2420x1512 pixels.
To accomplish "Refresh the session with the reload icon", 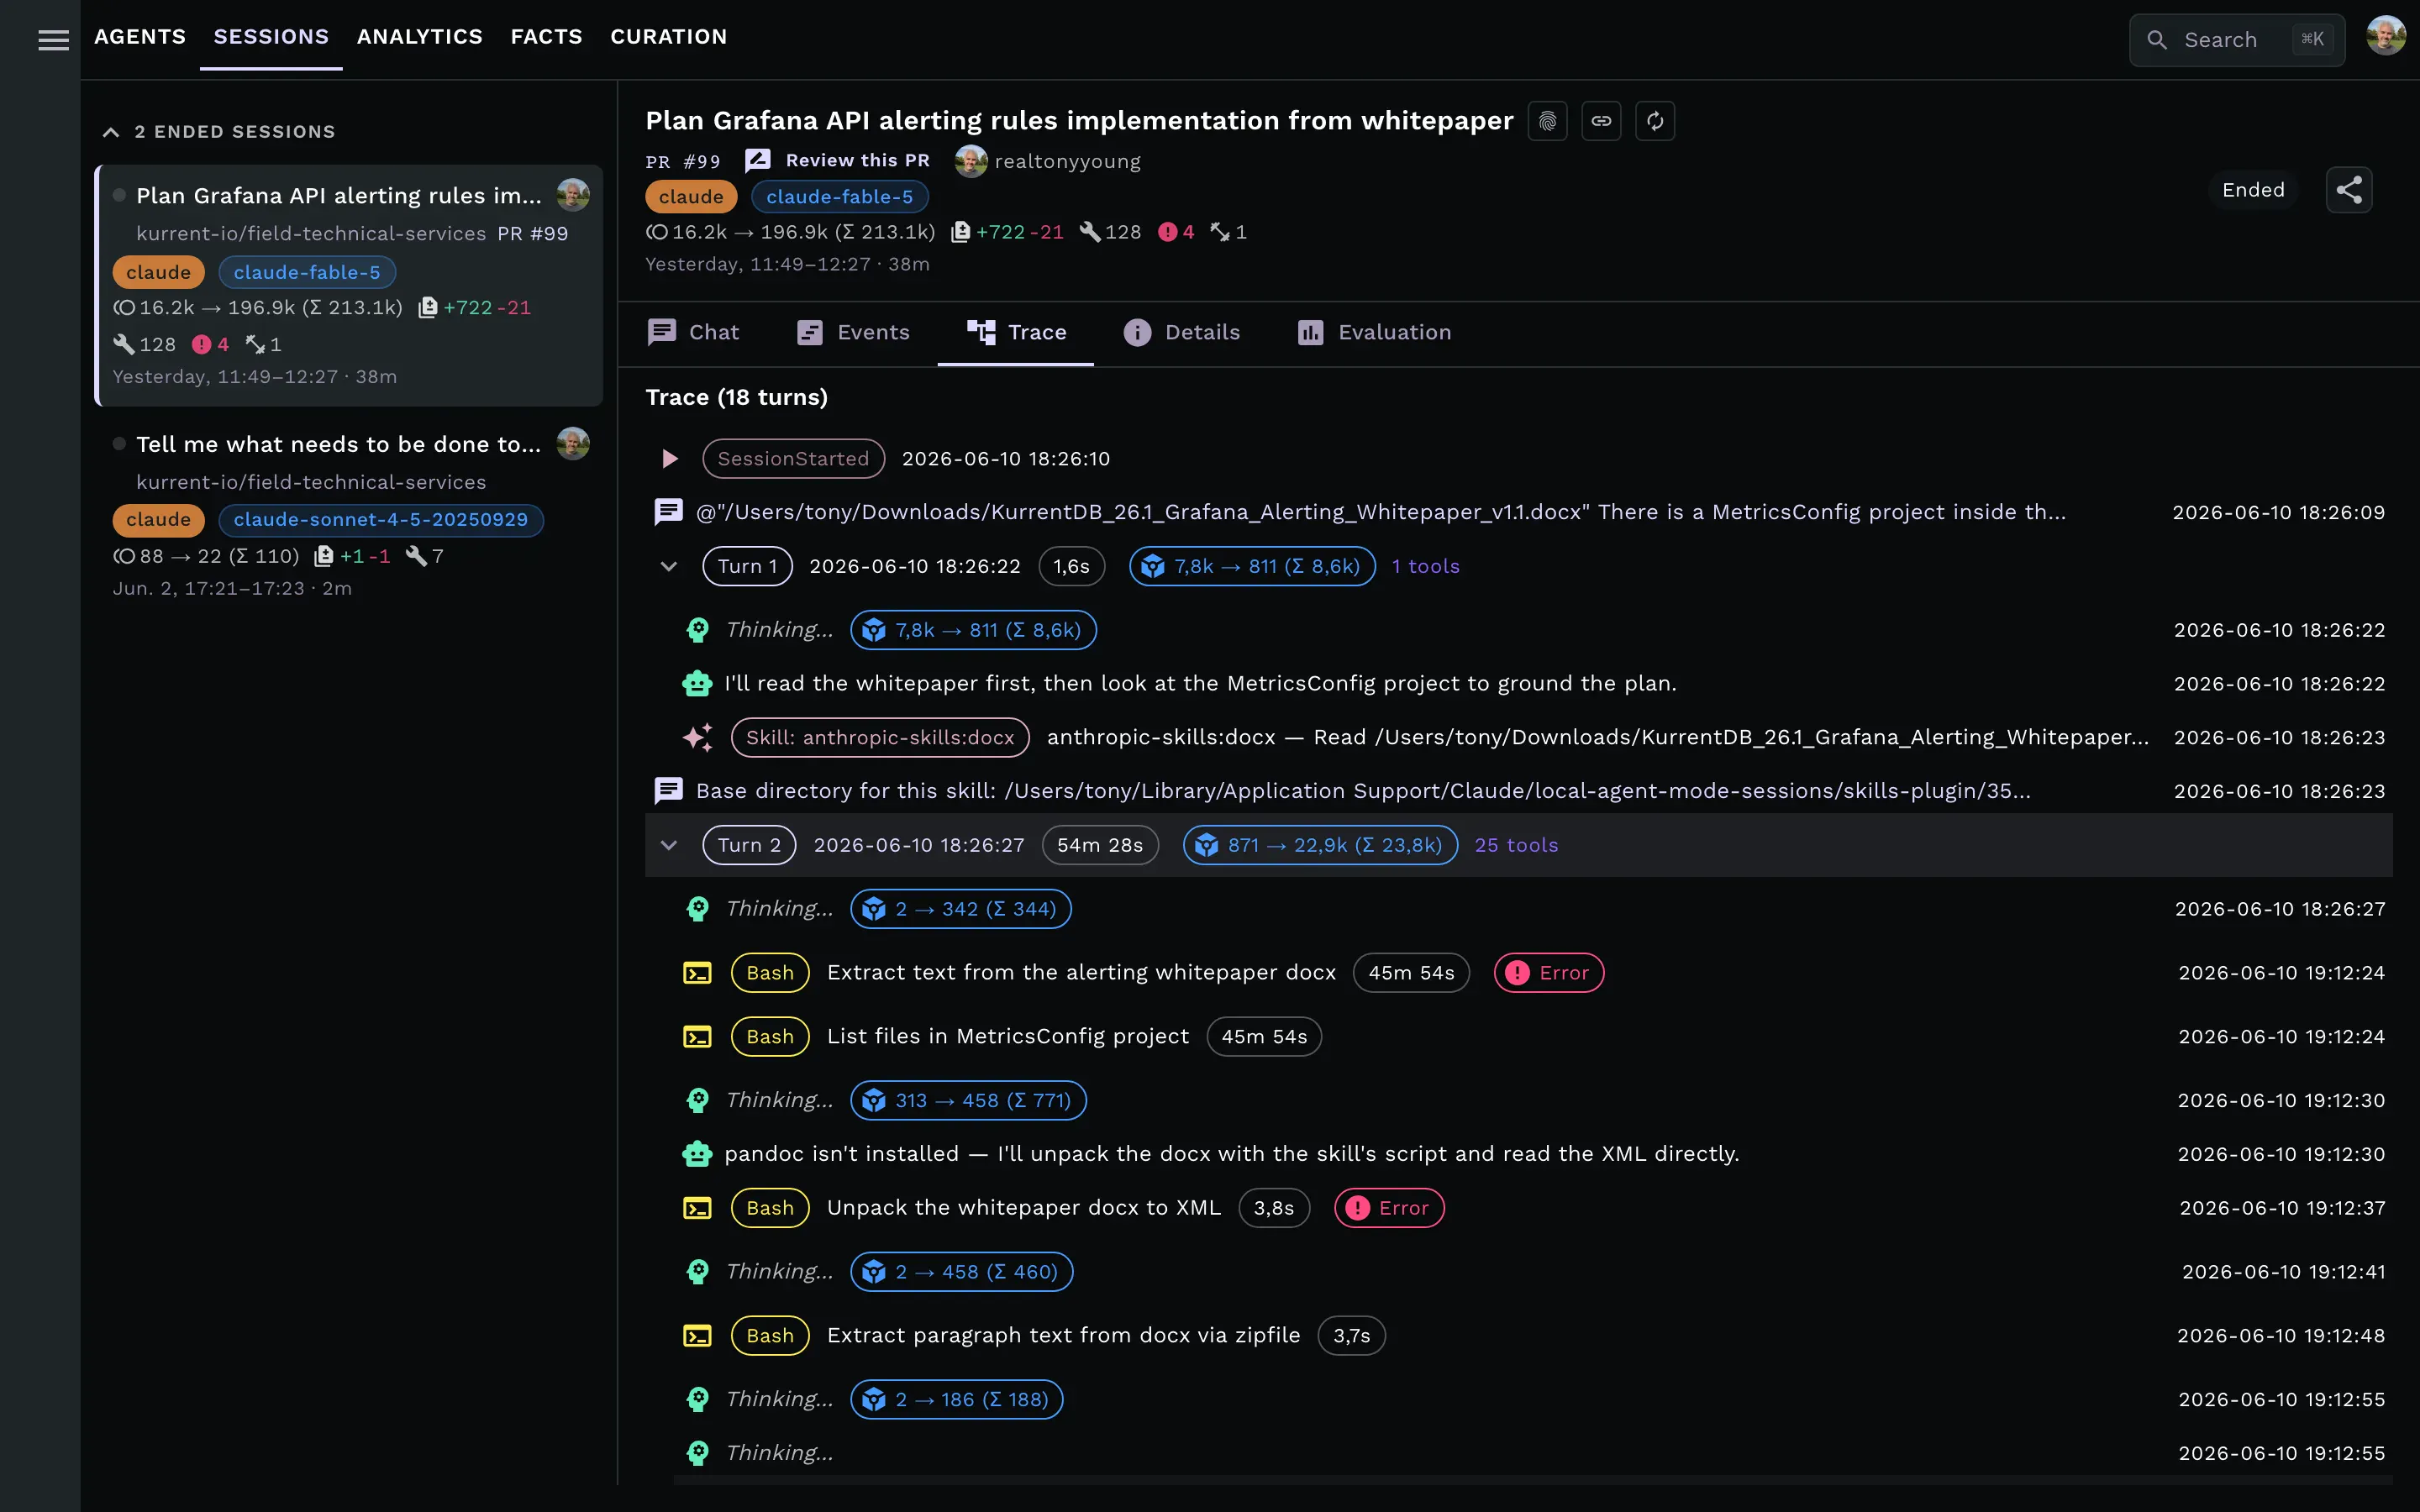I will point(1655,121).
